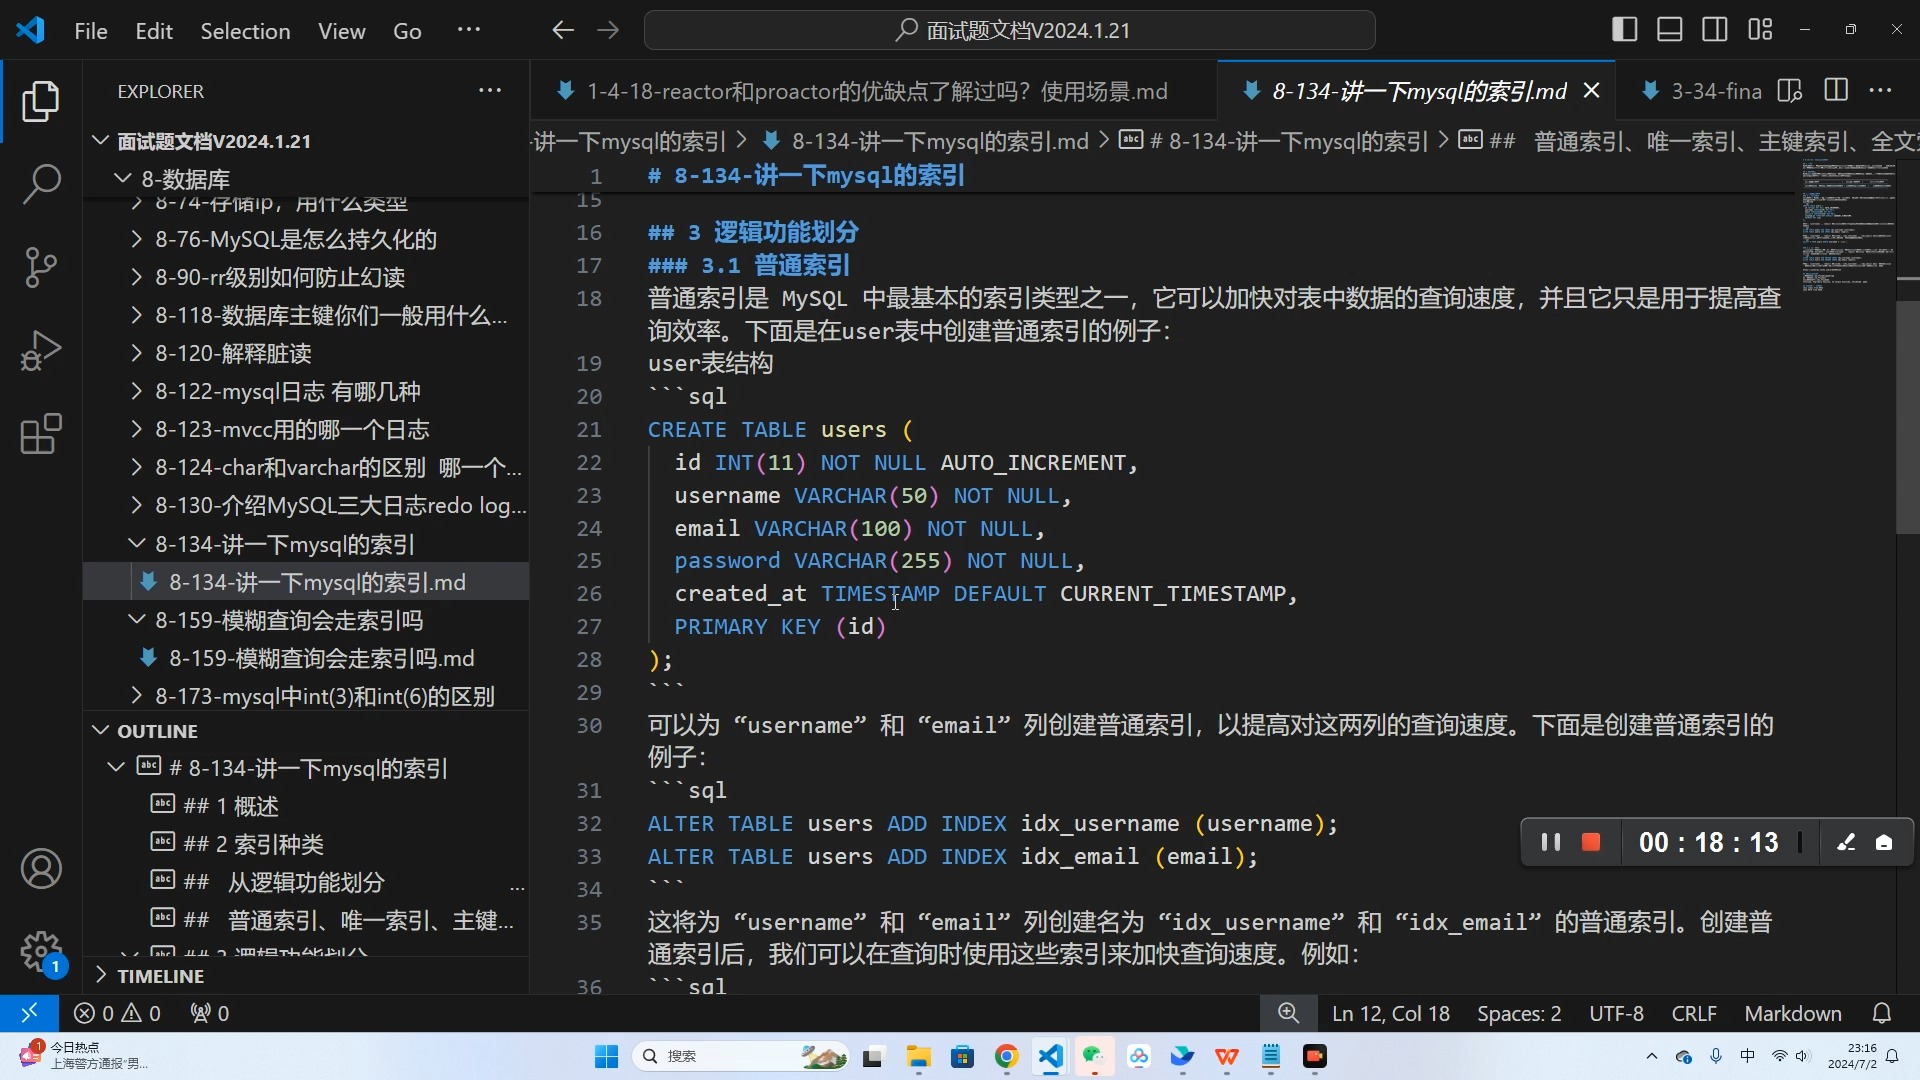Expand the 8-123-mvcc用的哪一个日志 folder
This screenshot has height=1080, width=1920.
(x=305, y=429)
